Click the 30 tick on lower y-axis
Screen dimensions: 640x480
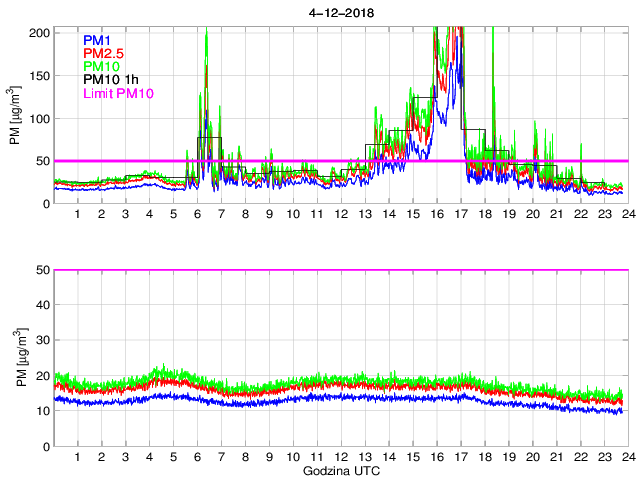click(x=41, y=340)
